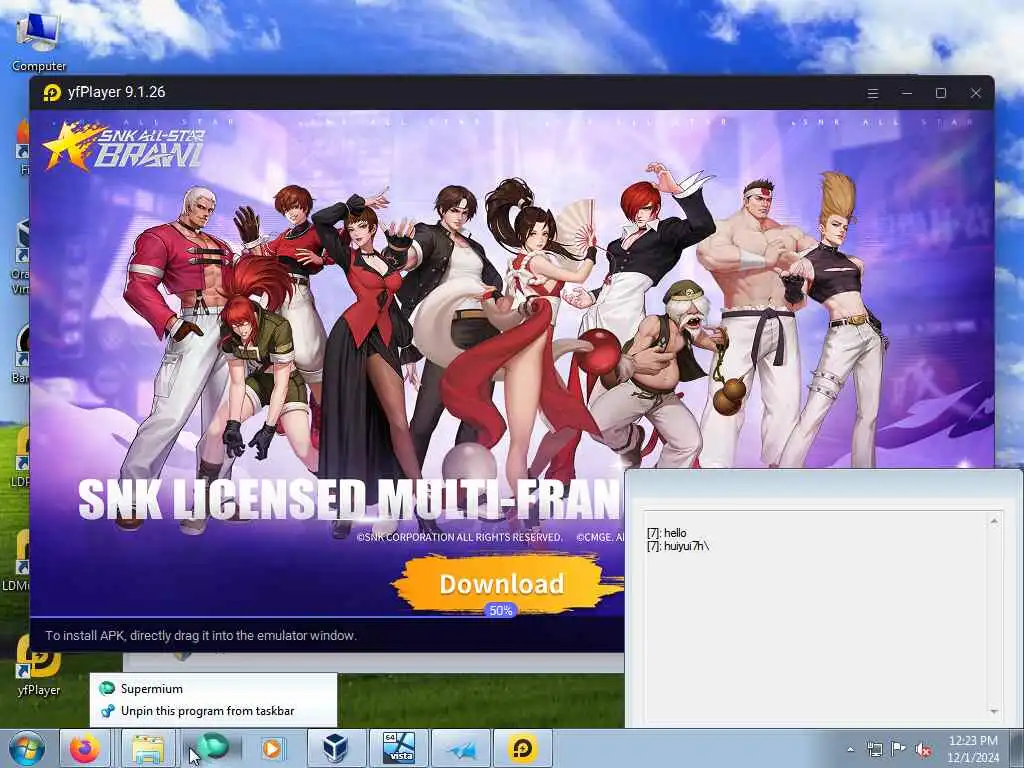The width and height of the screenshot is (1024, 768).
Task: Click the yfPlayer 9.1.26 title text
Action: coord(116,92)
